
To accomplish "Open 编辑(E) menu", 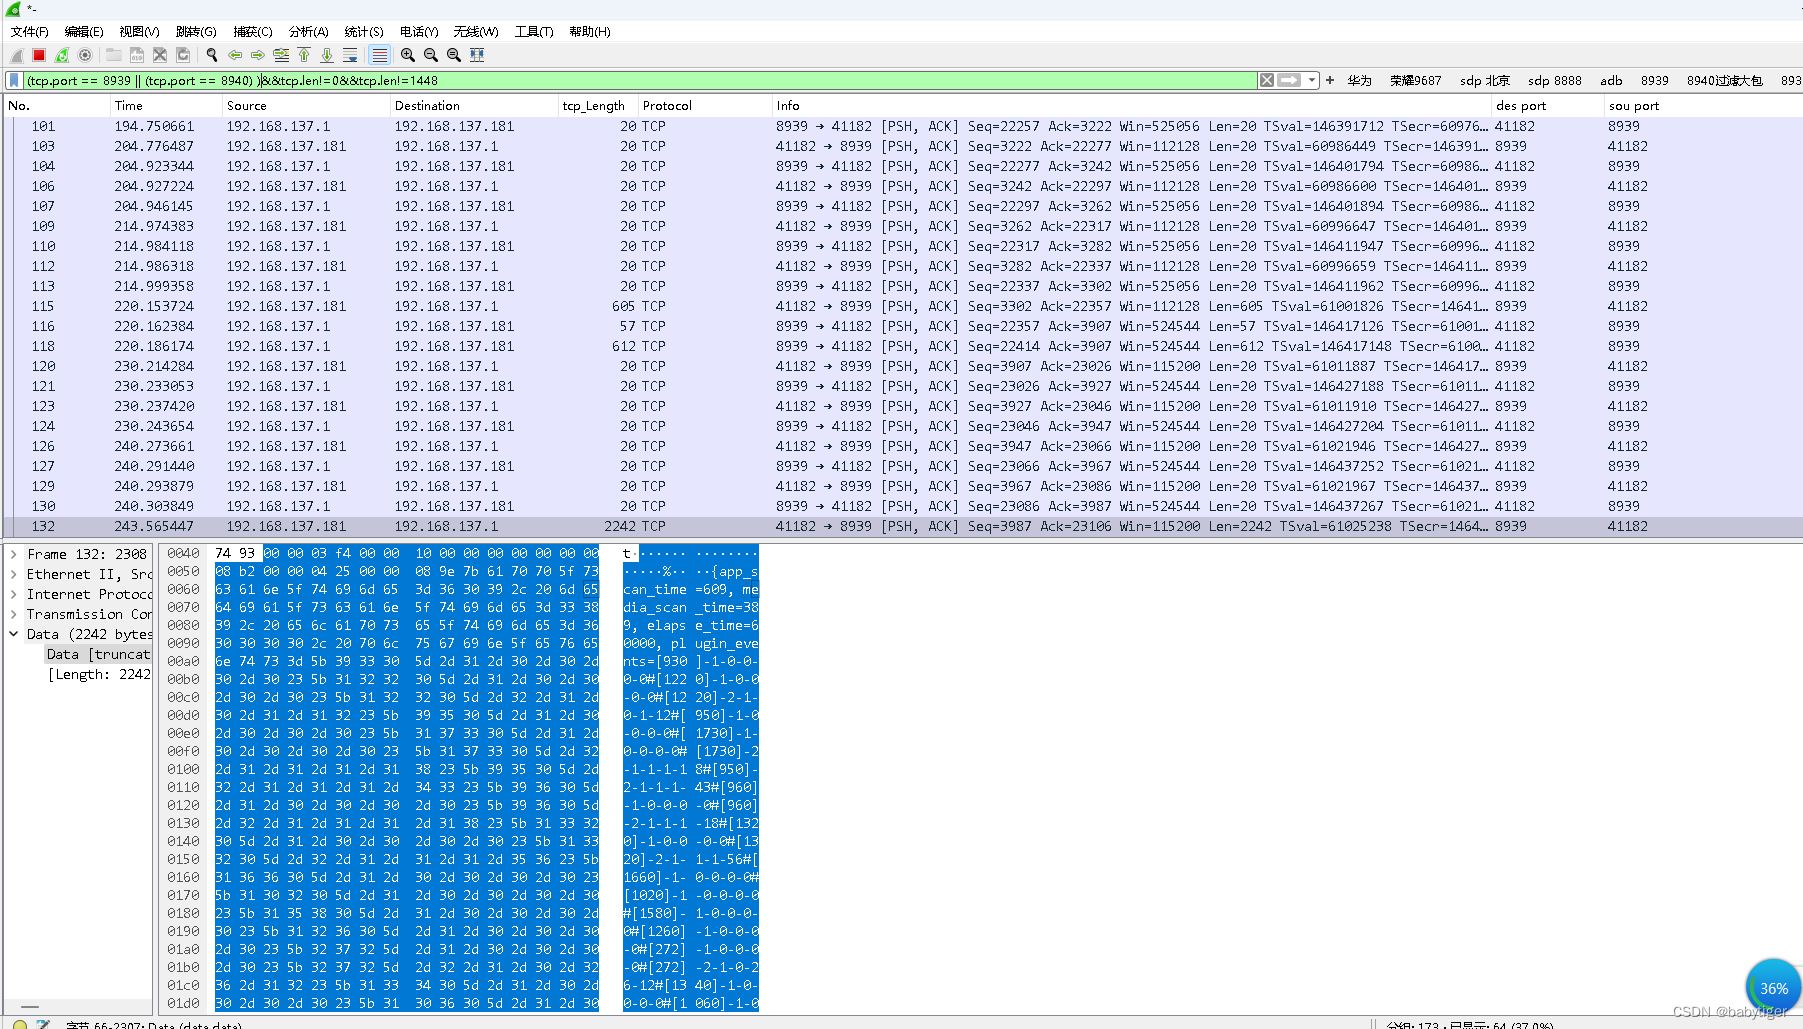I will 84,32.
